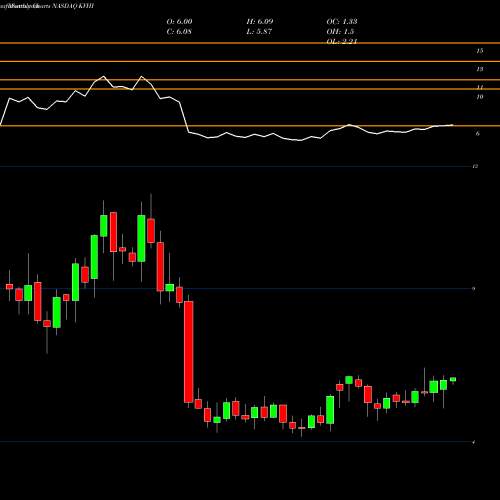Click the OH: 1.5 reading
This screenshot has width=500, height=500.
click(x=340, y=32)
